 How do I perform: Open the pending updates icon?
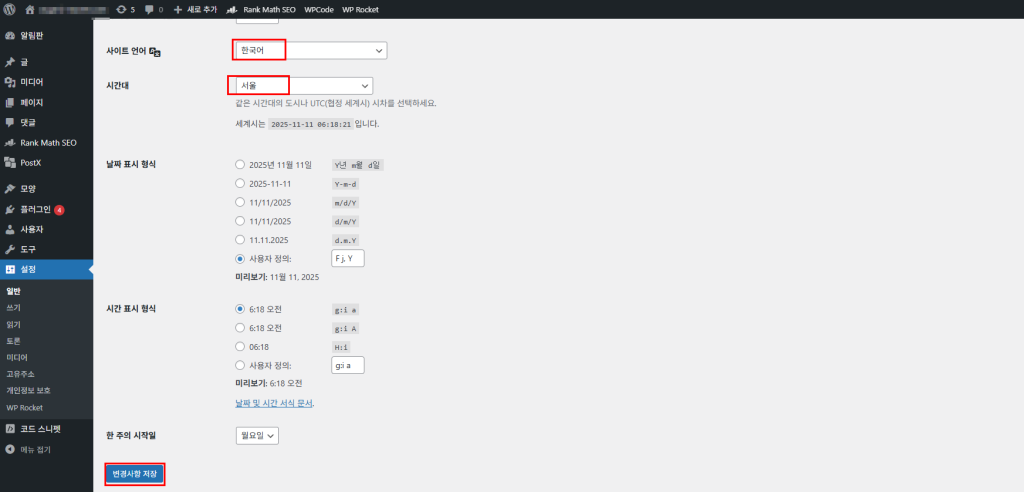coord(121,10)
